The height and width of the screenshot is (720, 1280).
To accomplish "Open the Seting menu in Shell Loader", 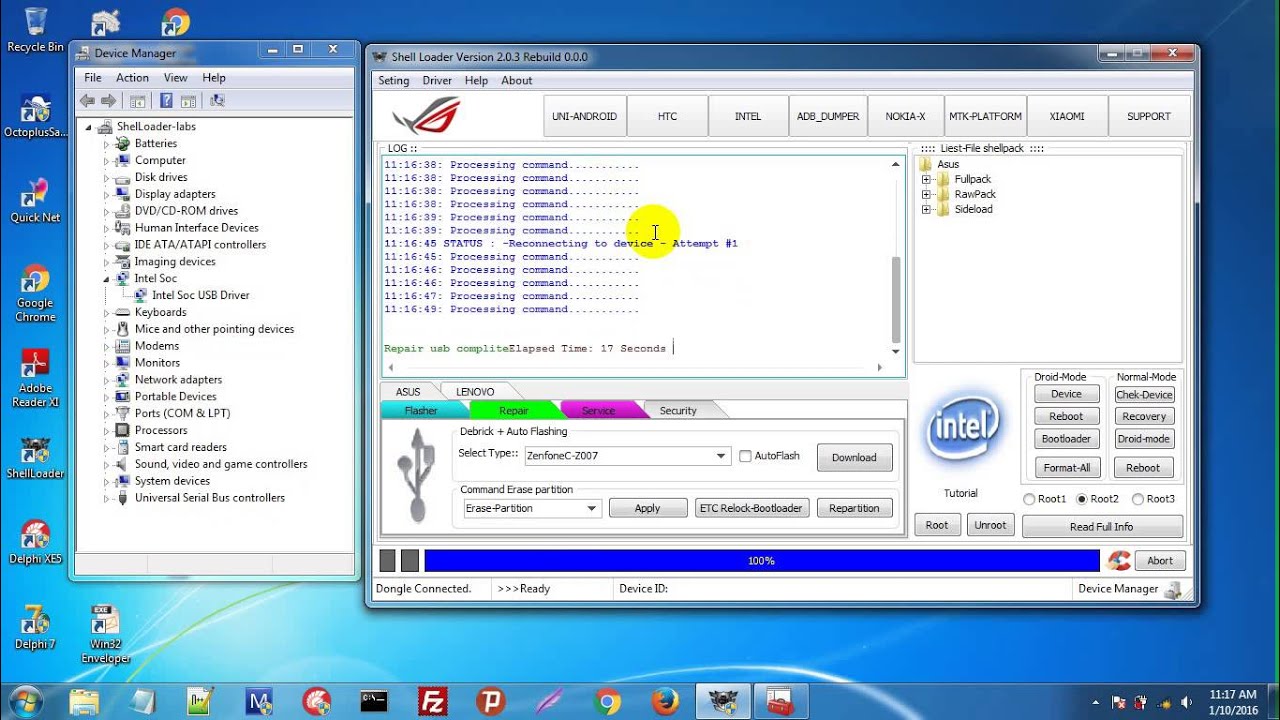I will 394,81.
